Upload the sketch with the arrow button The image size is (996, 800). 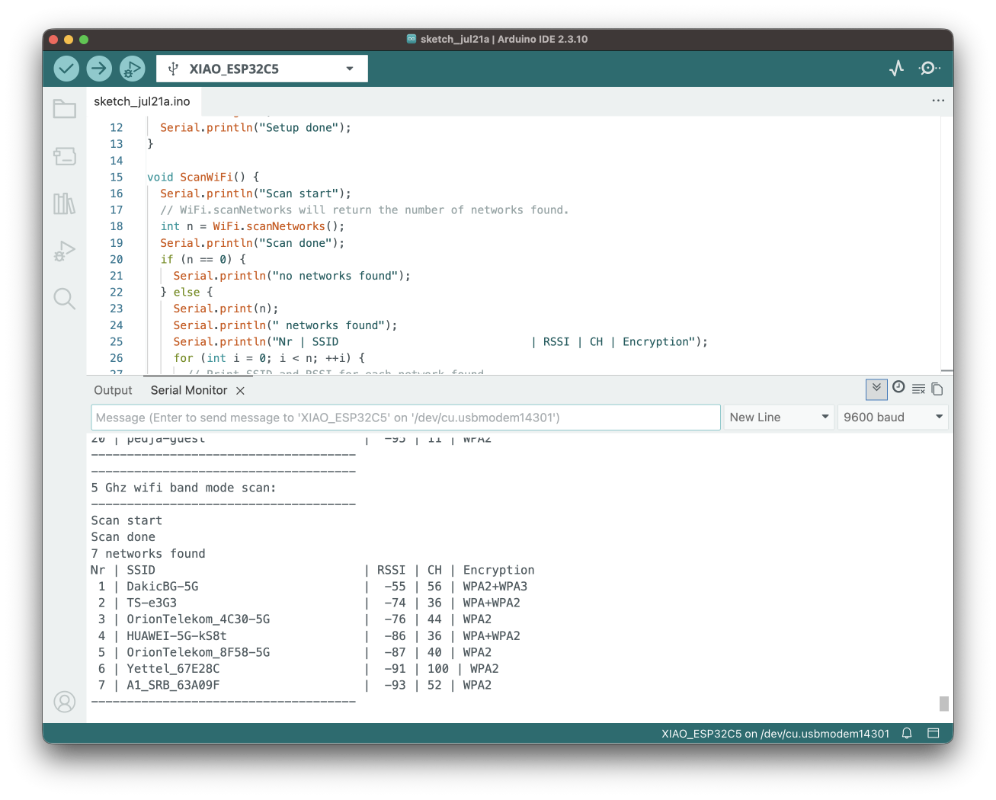coord(99,69)
